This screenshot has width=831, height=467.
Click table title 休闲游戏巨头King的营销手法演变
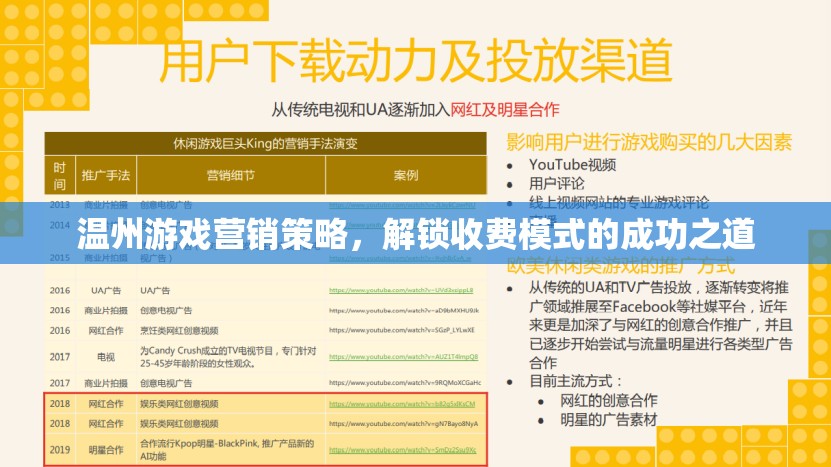265,143
